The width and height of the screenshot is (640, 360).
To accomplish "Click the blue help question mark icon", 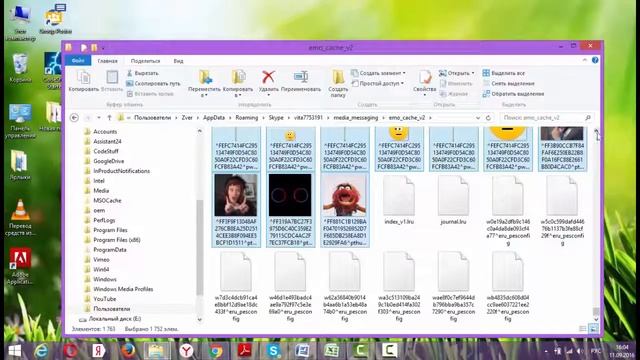I will [595, 60].
